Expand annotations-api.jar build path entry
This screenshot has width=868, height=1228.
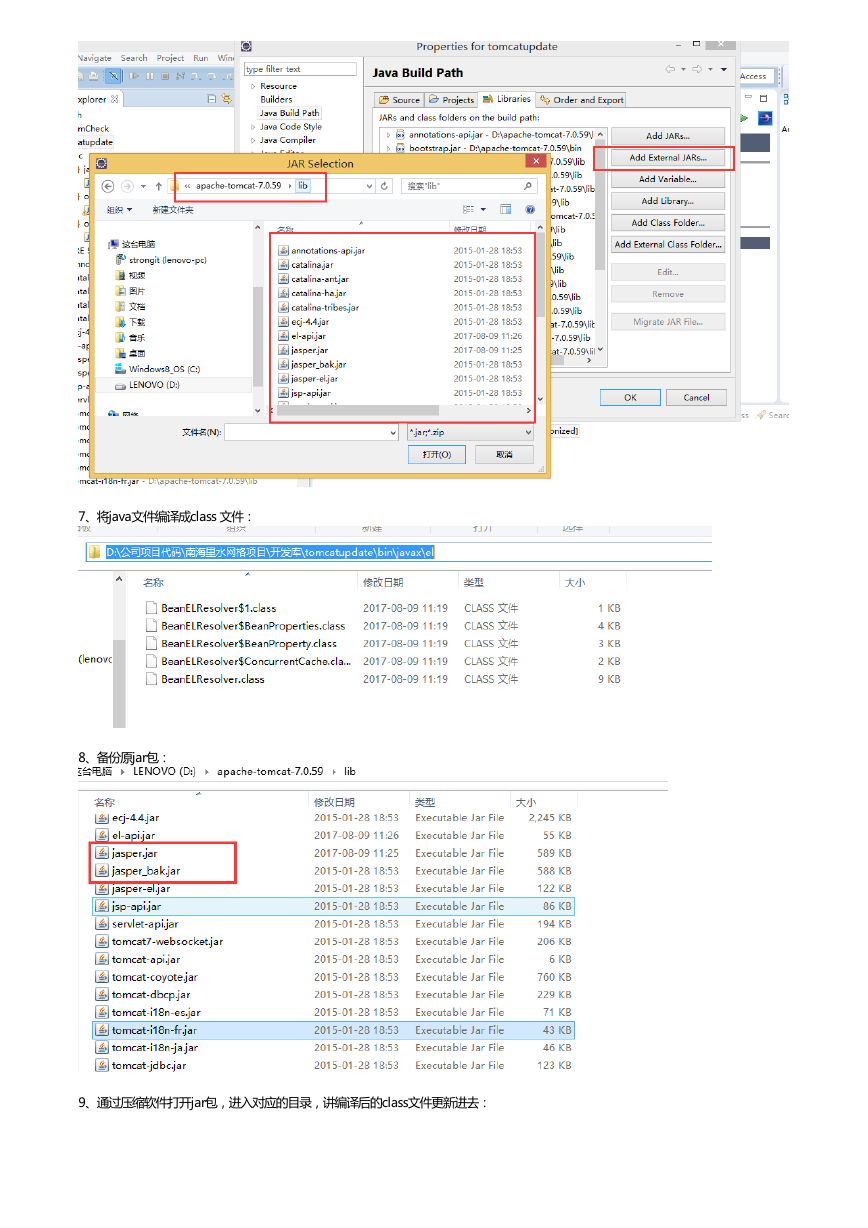tap(387, 134)
